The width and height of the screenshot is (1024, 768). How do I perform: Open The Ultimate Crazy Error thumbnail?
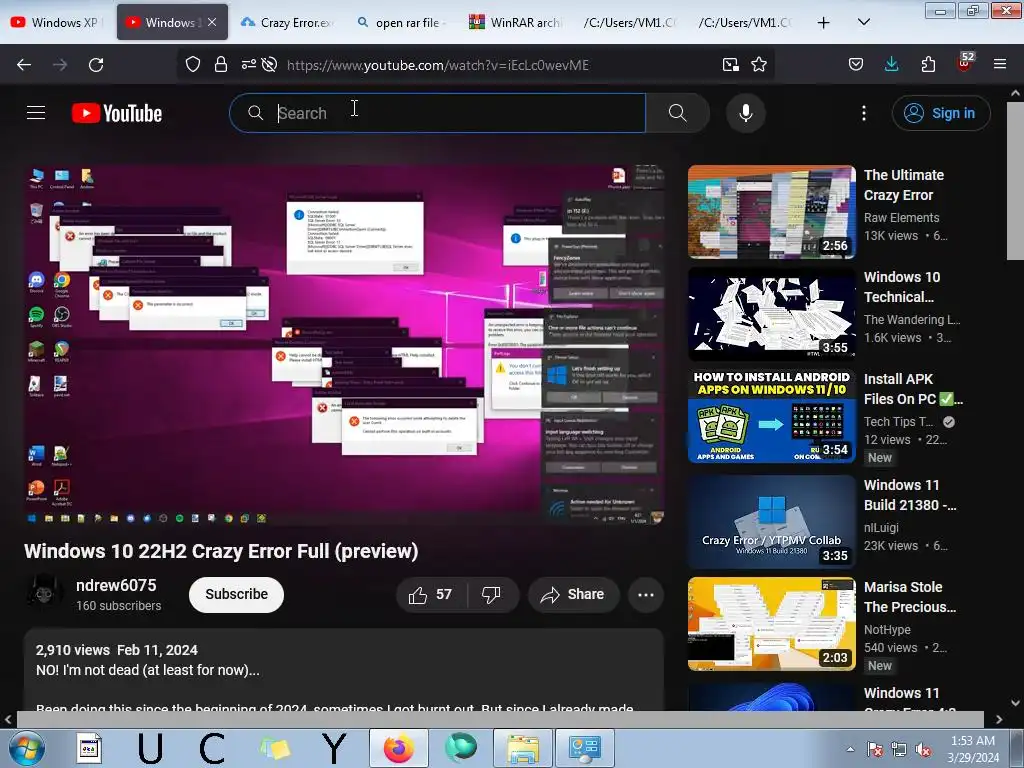coord(771,212)
